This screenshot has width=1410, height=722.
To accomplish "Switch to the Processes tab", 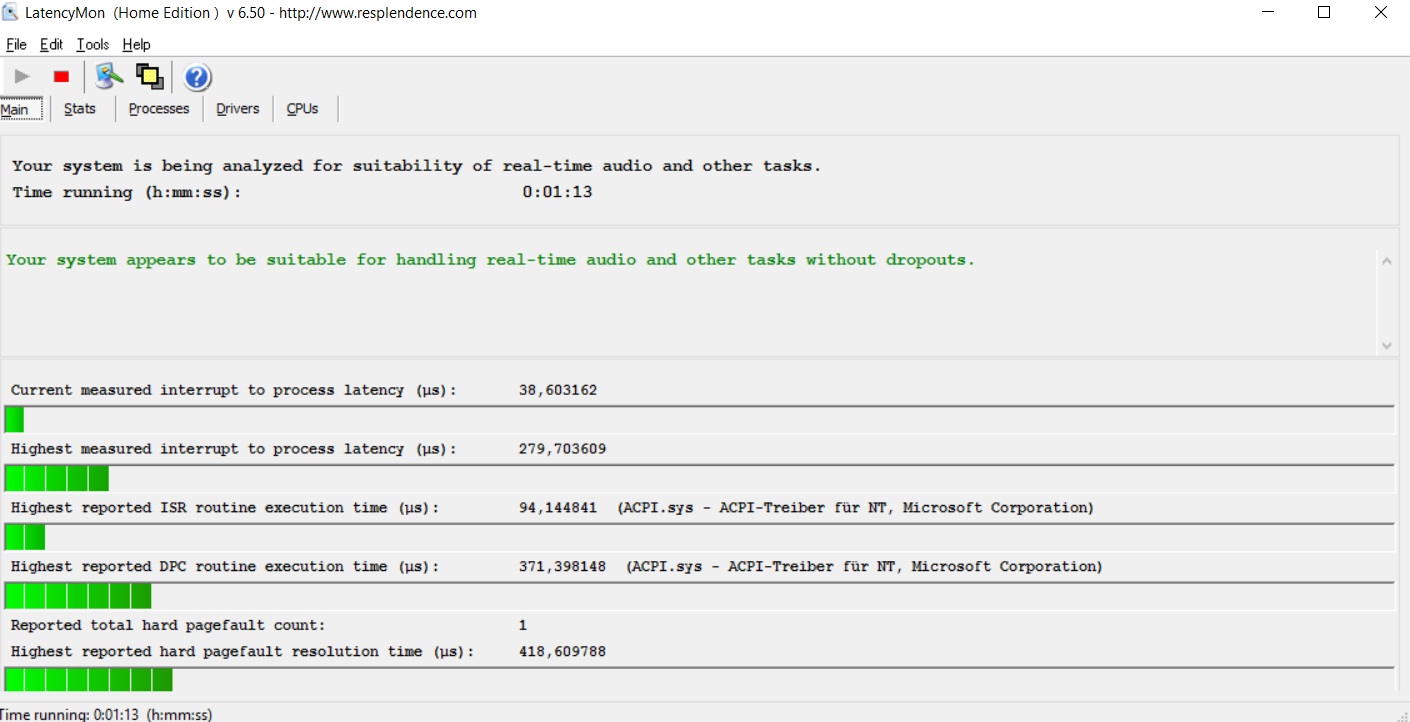I will point(159,109).
